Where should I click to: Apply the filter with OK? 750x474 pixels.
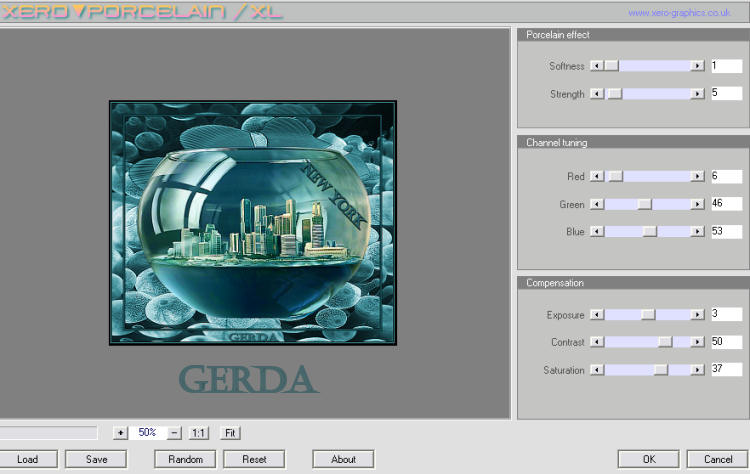coord(649,459)
